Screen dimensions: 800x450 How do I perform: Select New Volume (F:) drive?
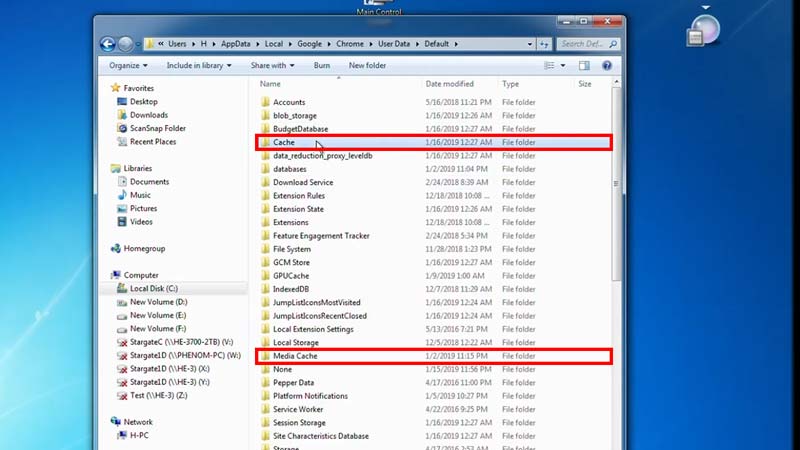click(x=158, y=329)
